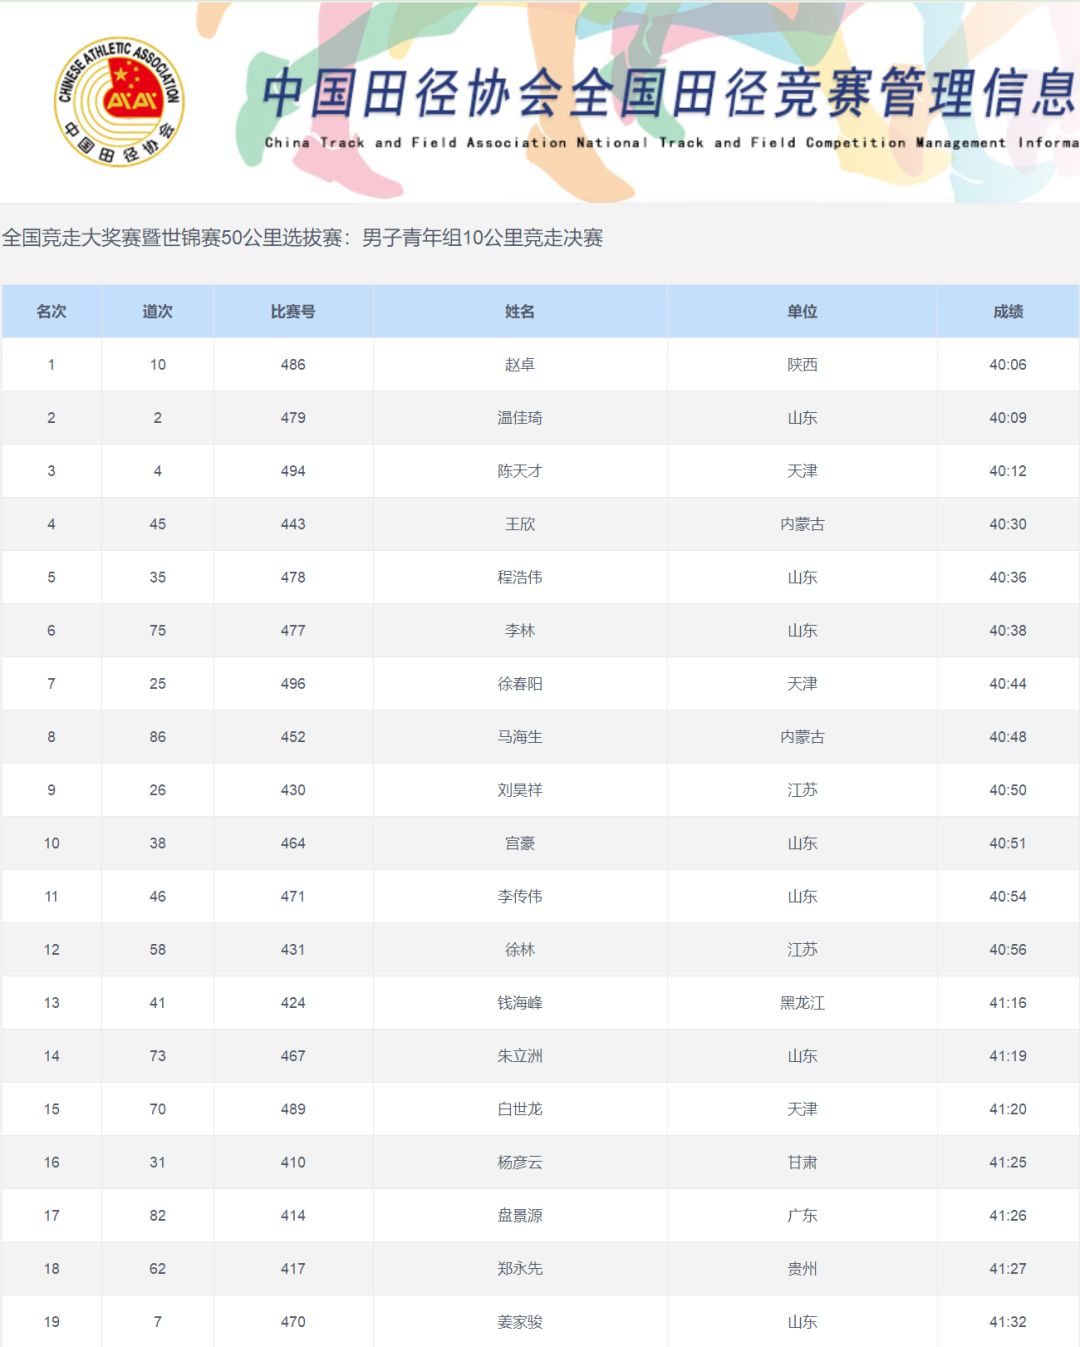Select athlete name 程浩伟
This screenshot has height=1347, width=1080.
pos(520,577)
